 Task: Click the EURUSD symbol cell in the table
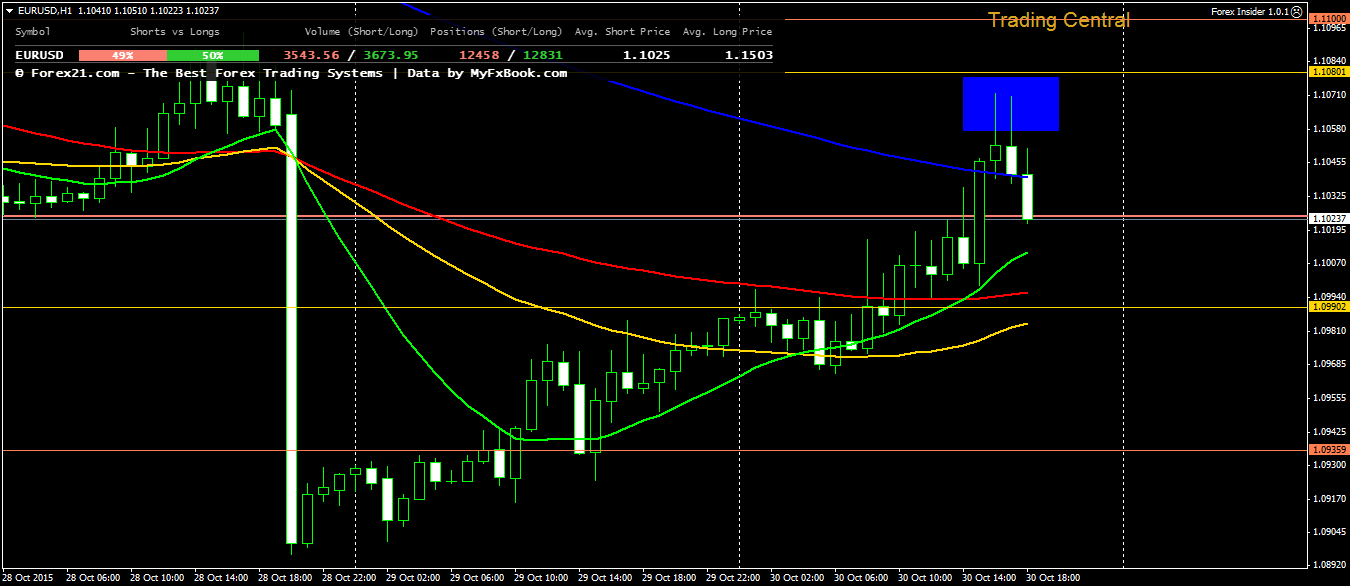click(x=39, y=55)
